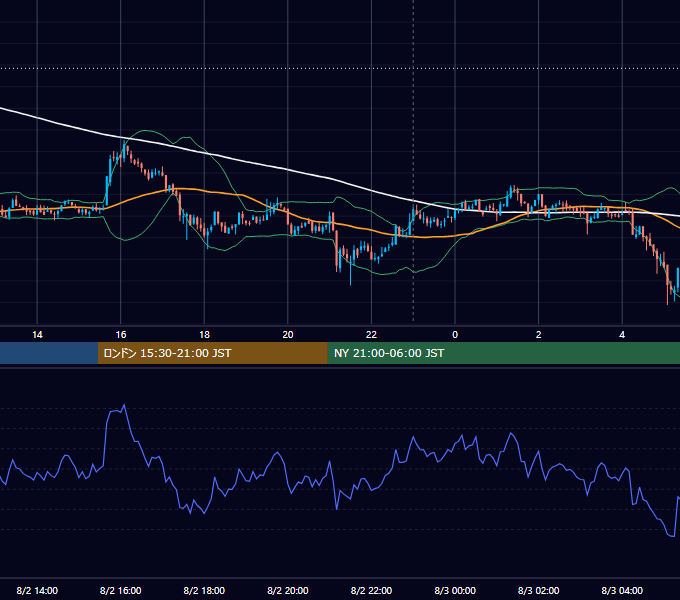
Task: Select the ロンドン 15:30-21:00 JST session bar
Action: tap(212, 353)
